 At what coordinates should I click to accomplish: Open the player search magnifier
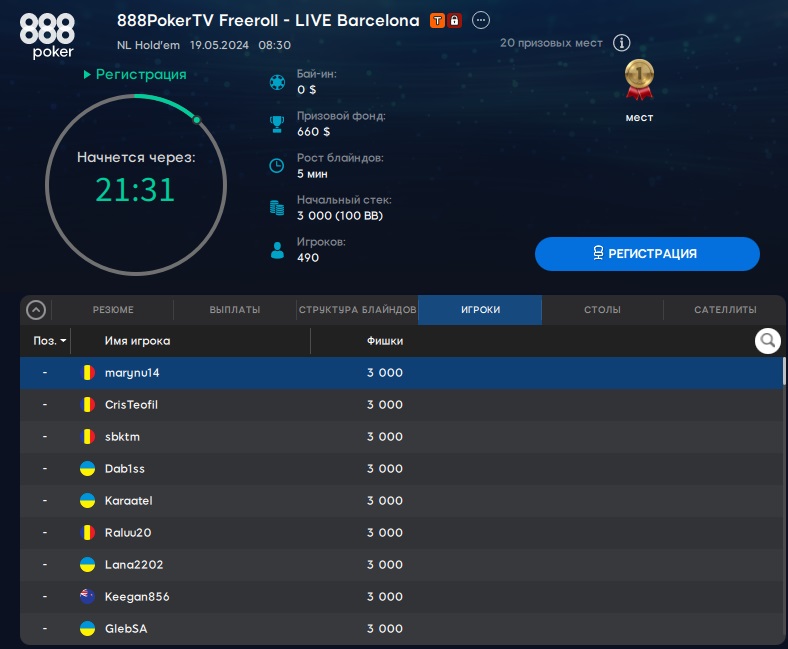click(767, 341)
